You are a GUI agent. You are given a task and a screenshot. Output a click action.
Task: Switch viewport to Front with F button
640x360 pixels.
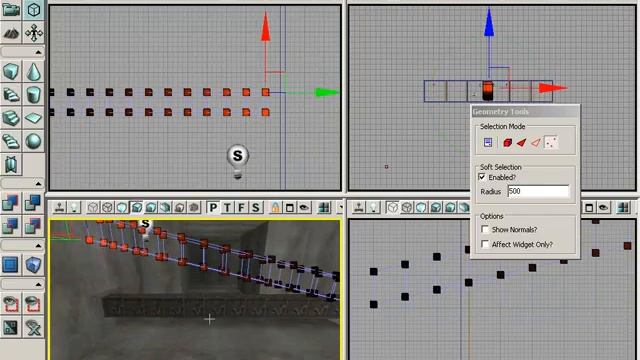pos(241,207)
